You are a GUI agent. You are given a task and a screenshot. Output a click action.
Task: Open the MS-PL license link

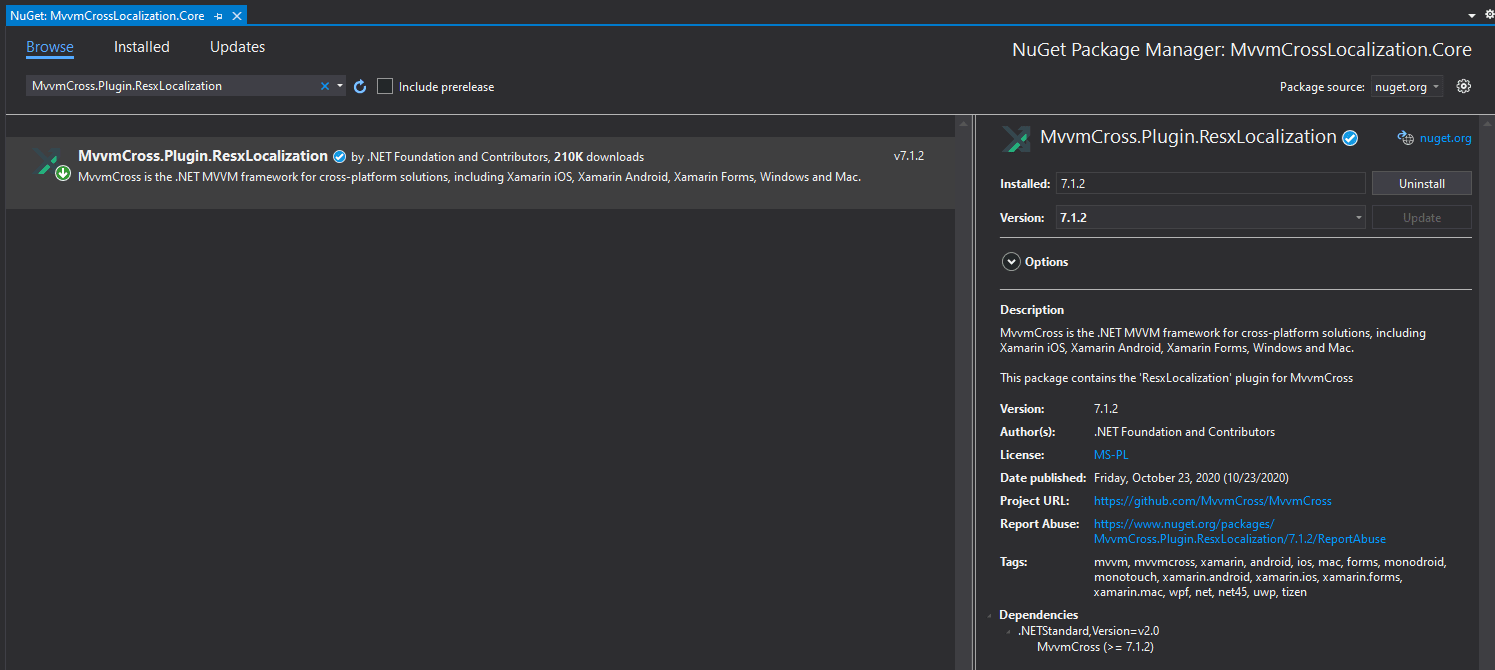(x=1110, y=454)
